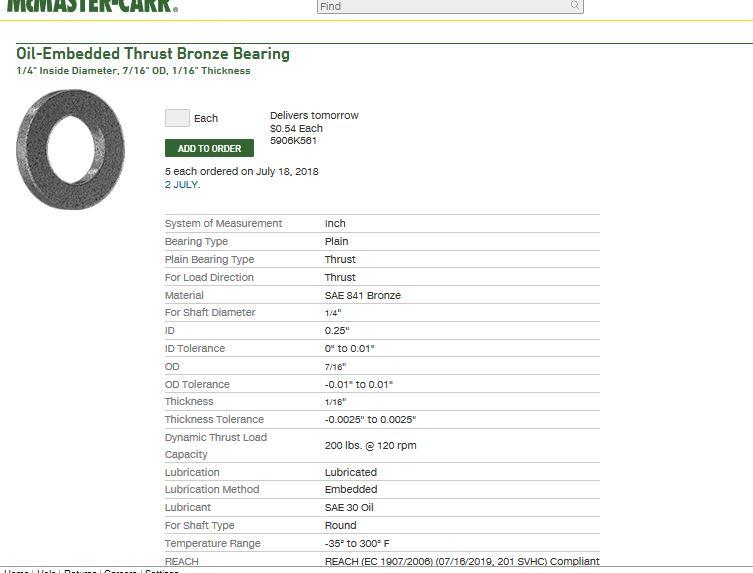Click the 'SAE 841 Bronze' material value
This screenshot has height=573, width=753.
pos(363,295)
